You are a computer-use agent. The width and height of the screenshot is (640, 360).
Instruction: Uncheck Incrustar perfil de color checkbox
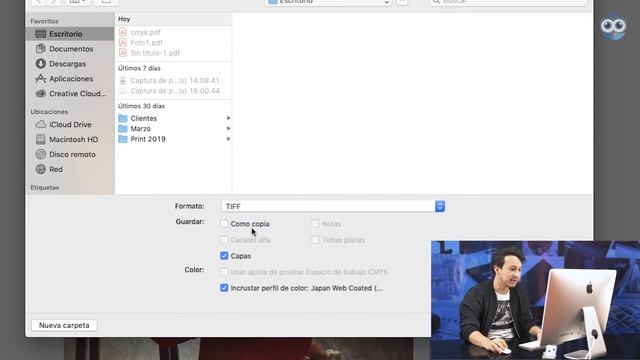coord(224,288)
